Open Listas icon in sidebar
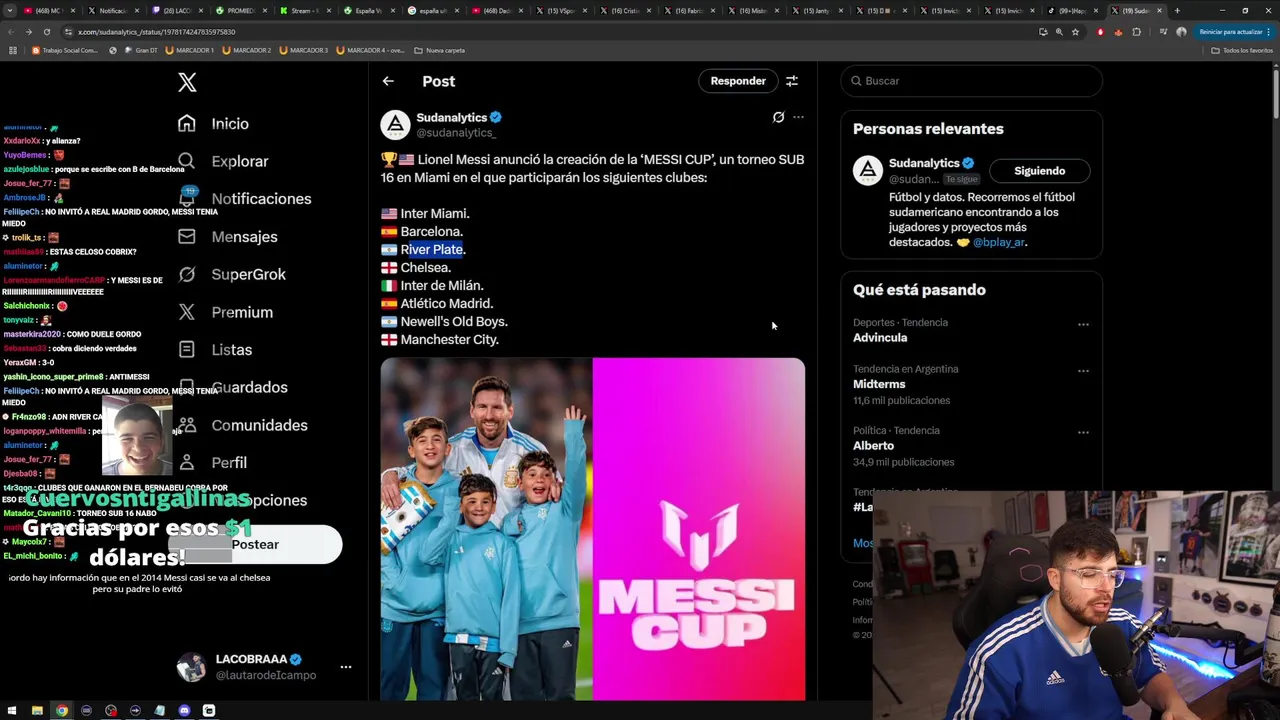Screen dimensions: 1280x720 187,349
